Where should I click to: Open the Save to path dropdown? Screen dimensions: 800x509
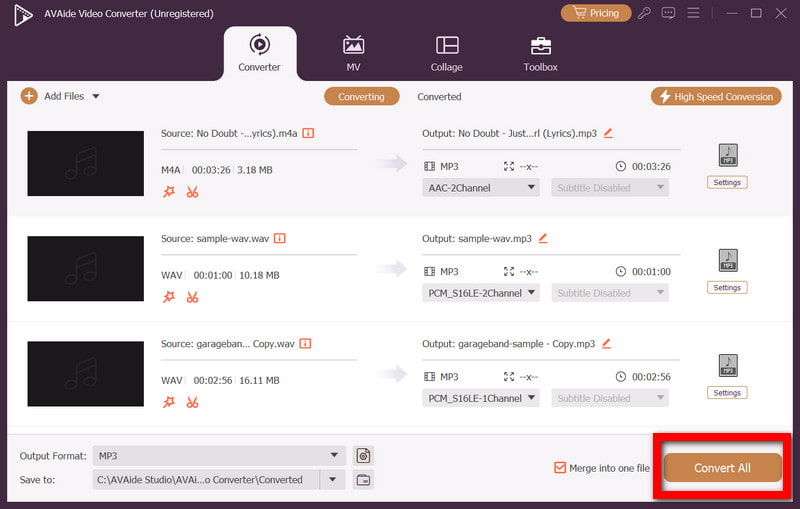point(333,479)
